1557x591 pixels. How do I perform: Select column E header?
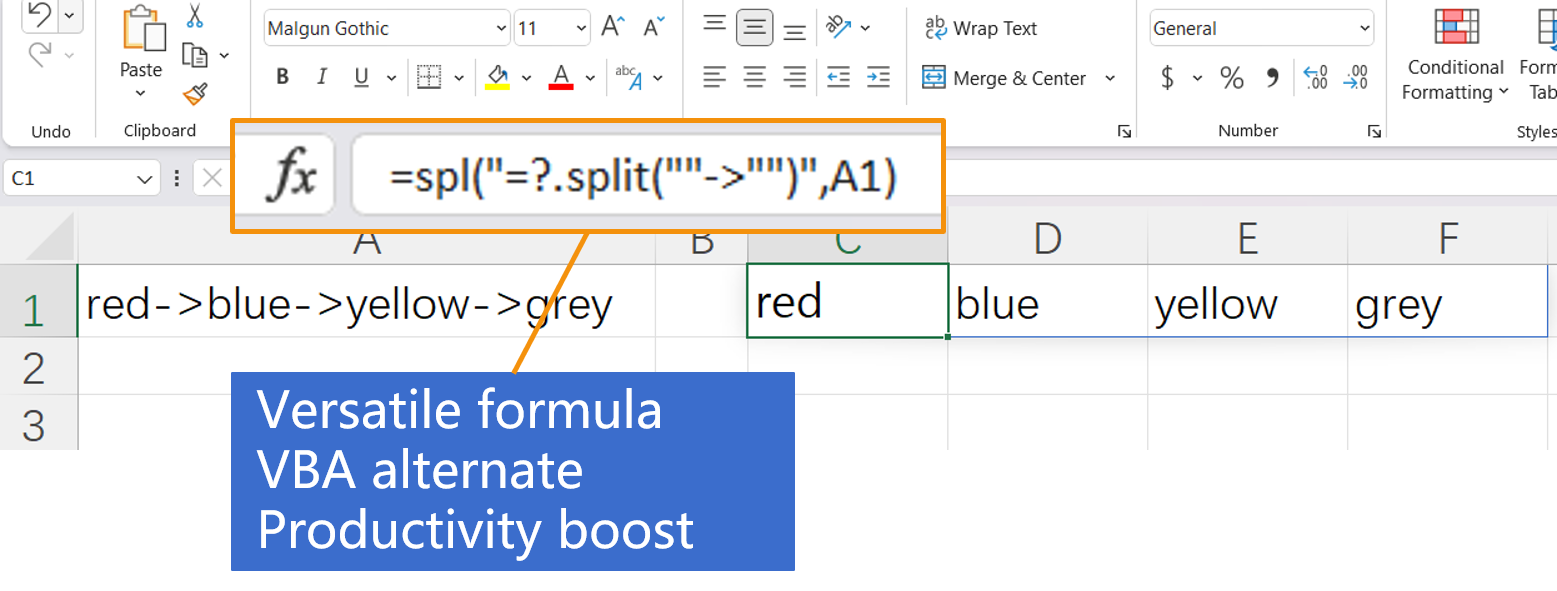1248,239
